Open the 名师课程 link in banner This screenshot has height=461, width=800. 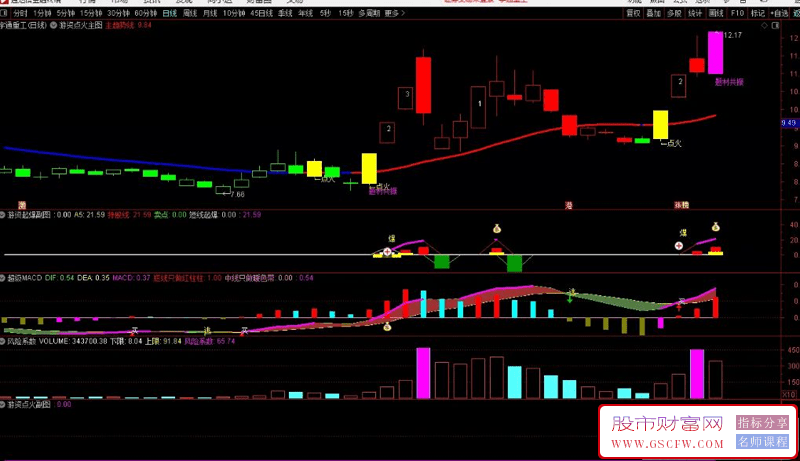762,442
